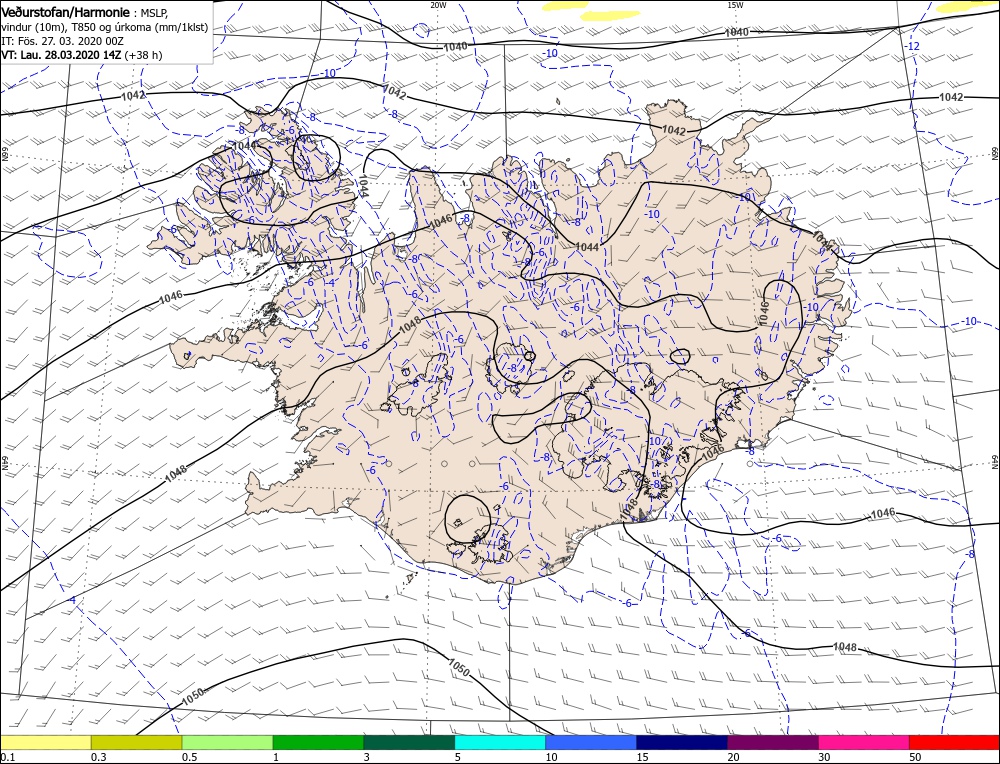Viewport: 1000px width, 764px height.
Task: Click the "MSLP," text in the header box
Action: point(155,12)
